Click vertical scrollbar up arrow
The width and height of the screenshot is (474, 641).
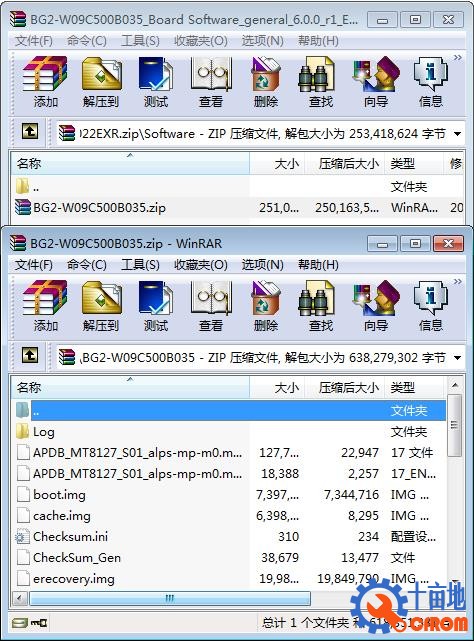454,385
